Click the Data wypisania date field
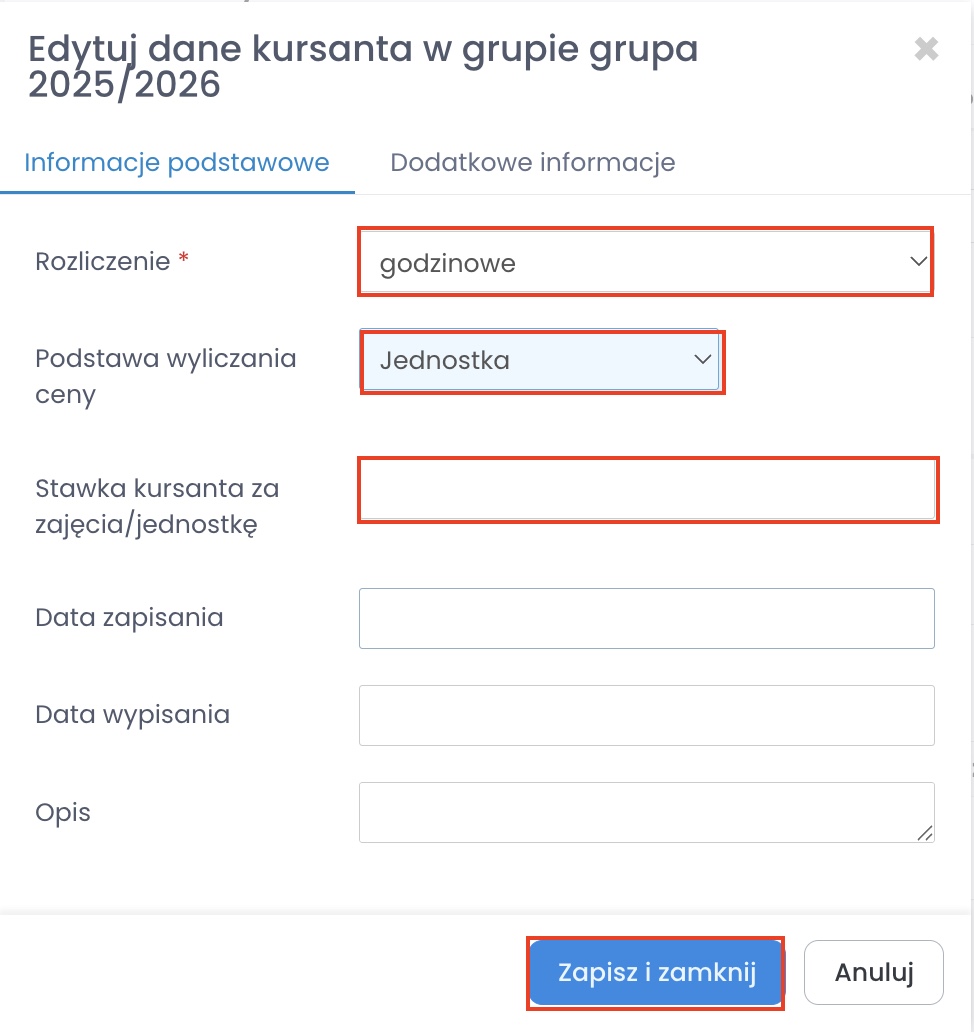This screenshot has height=1032, width=974. pos(646,715)
